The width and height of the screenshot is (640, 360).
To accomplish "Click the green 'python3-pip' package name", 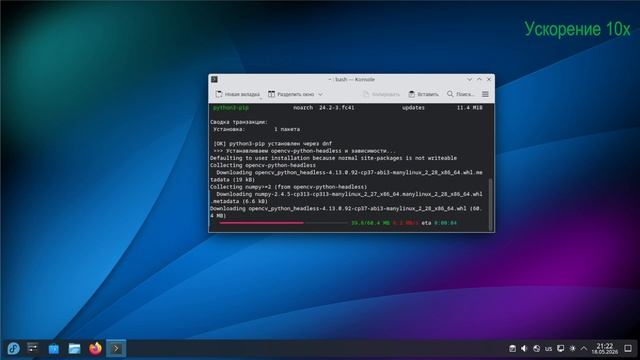I will [231, 108].
